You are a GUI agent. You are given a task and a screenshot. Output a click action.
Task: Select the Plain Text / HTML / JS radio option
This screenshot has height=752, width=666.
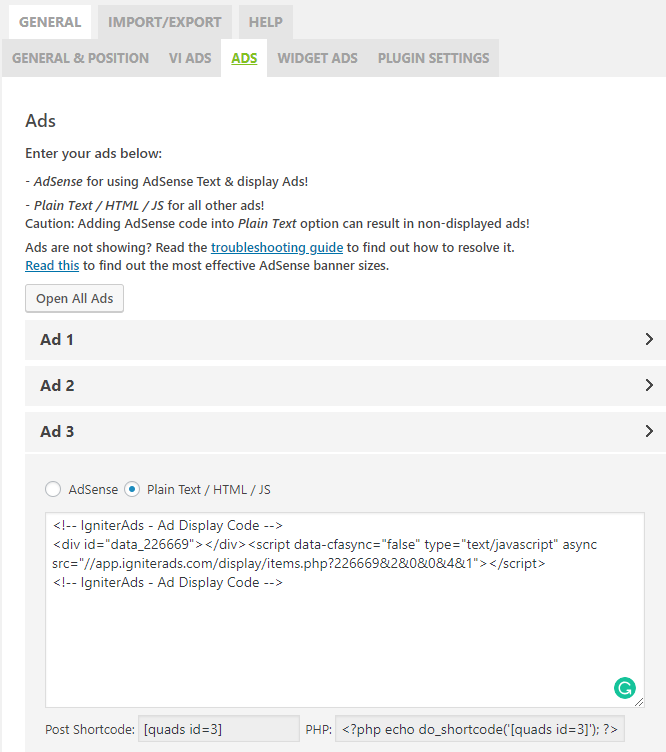[132, 489]
